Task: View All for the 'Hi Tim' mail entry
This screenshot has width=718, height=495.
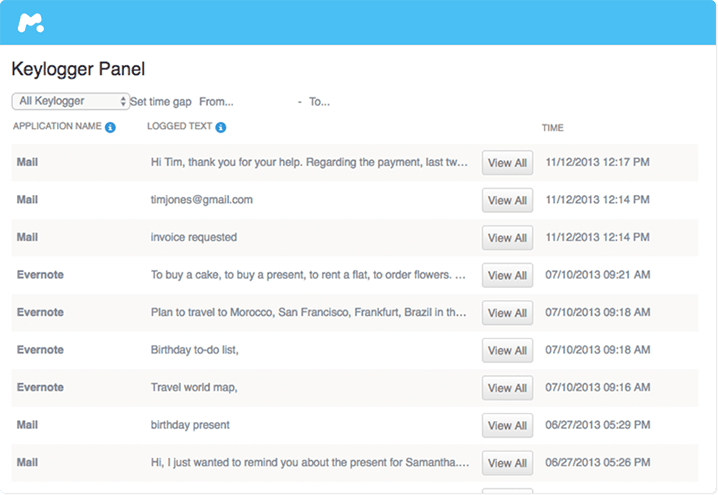Action: point(507,163)
